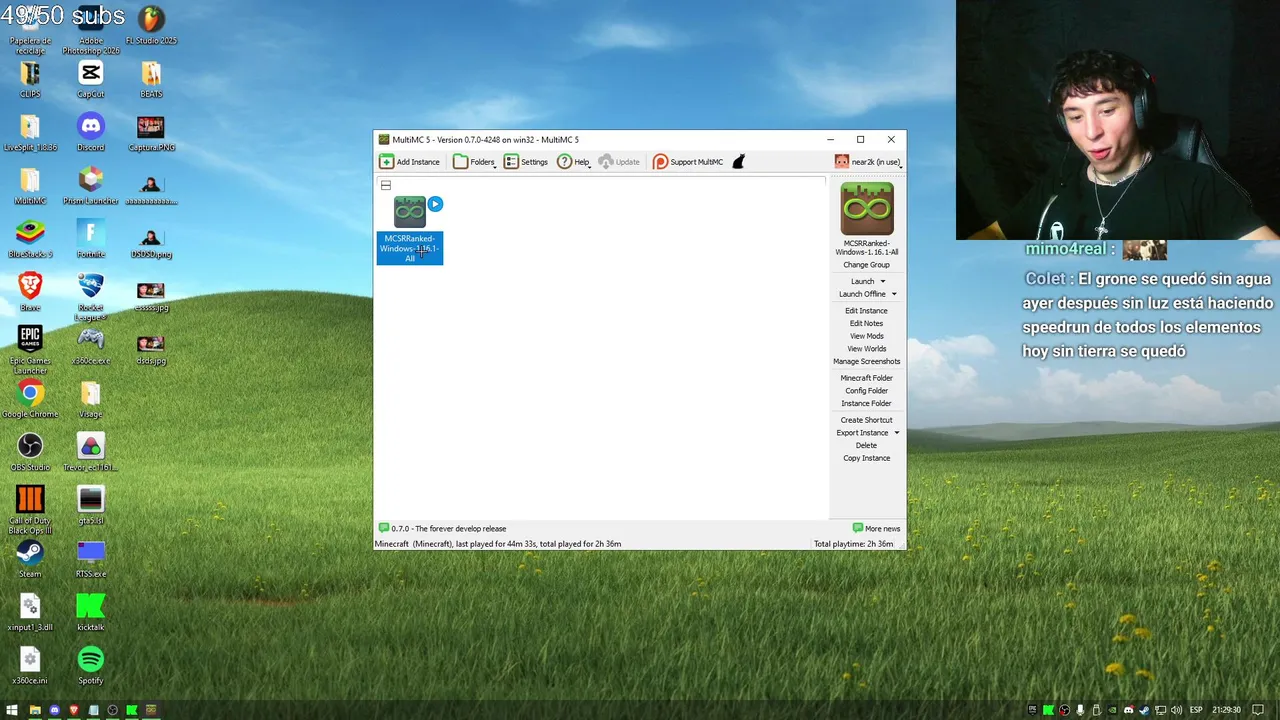This screenshot has width=1280, height=720.
Task: Click the microphone tray icon
Action: [x=1080, y=710]
